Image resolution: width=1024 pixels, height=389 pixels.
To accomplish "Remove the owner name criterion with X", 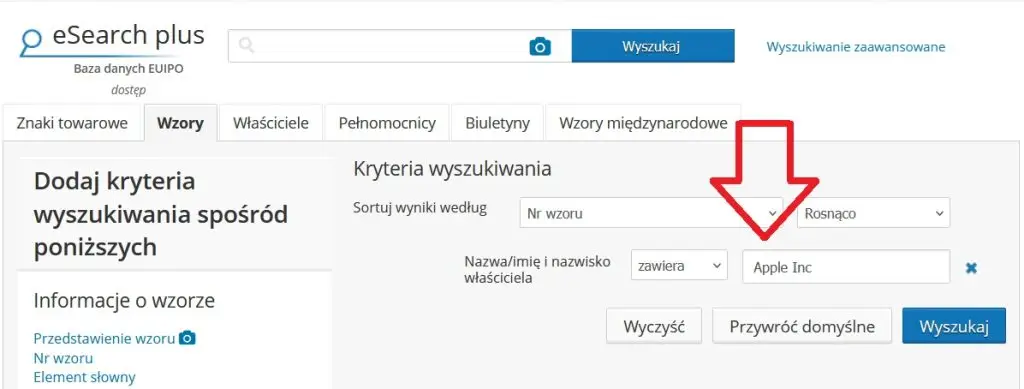I will pyautogui.click(x=971, y=268).
